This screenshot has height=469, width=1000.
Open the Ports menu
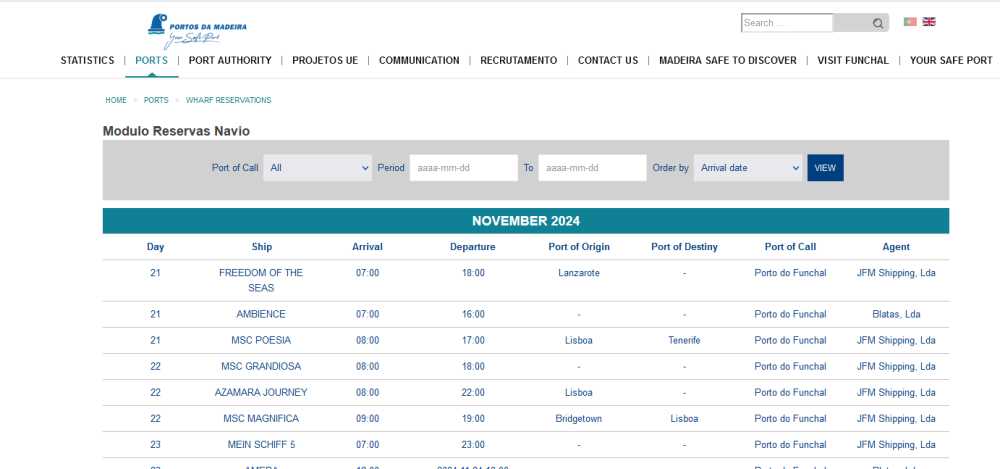152,61
